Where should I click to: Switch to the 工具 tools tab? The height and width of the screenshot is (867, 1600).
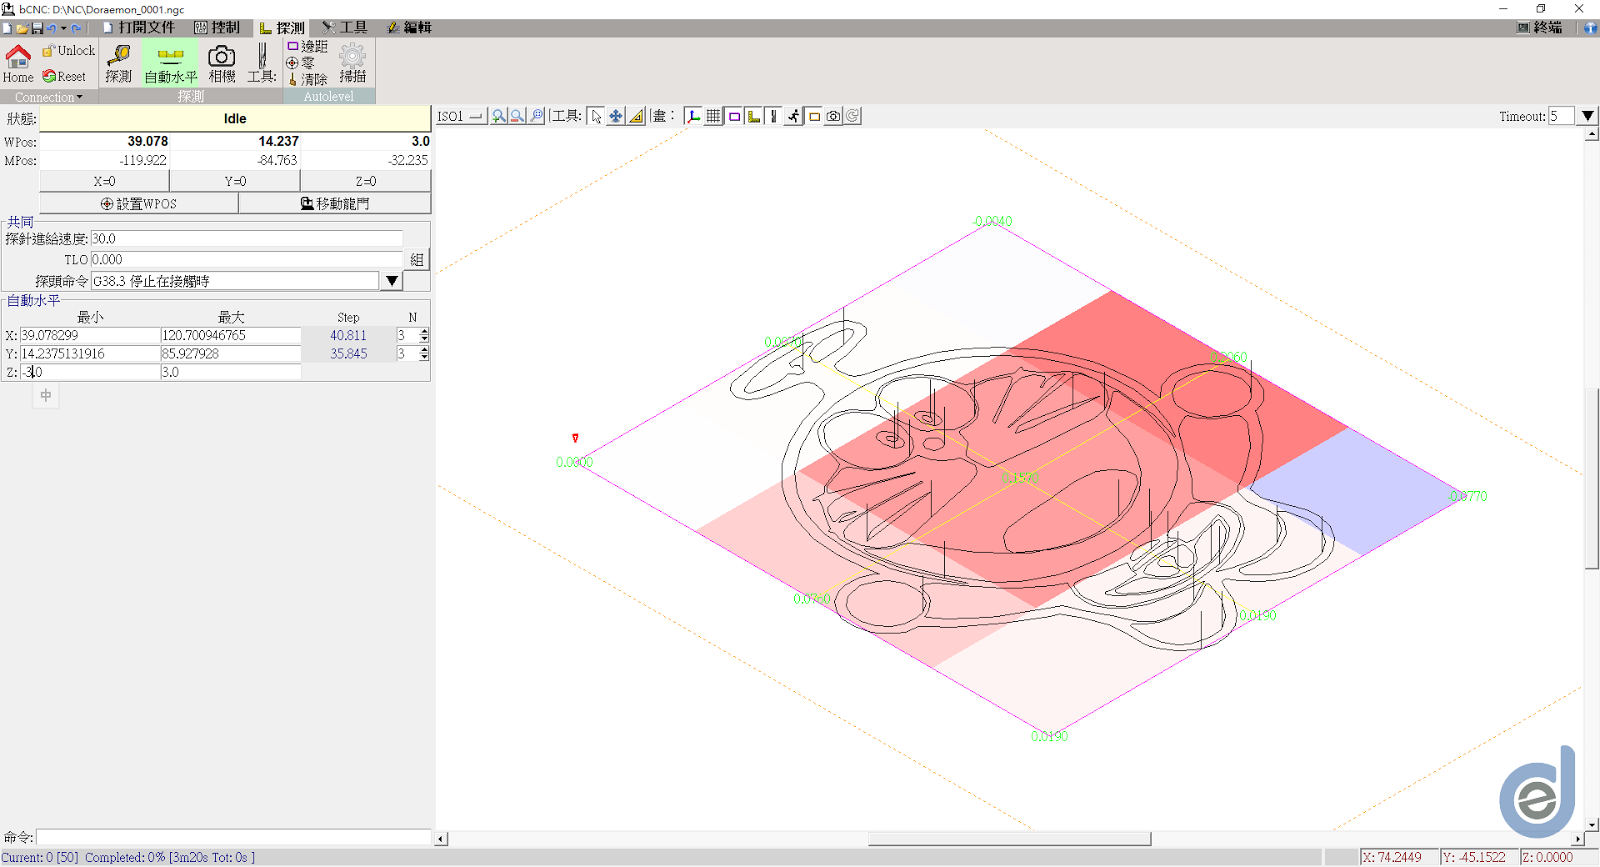coord(345,28)
